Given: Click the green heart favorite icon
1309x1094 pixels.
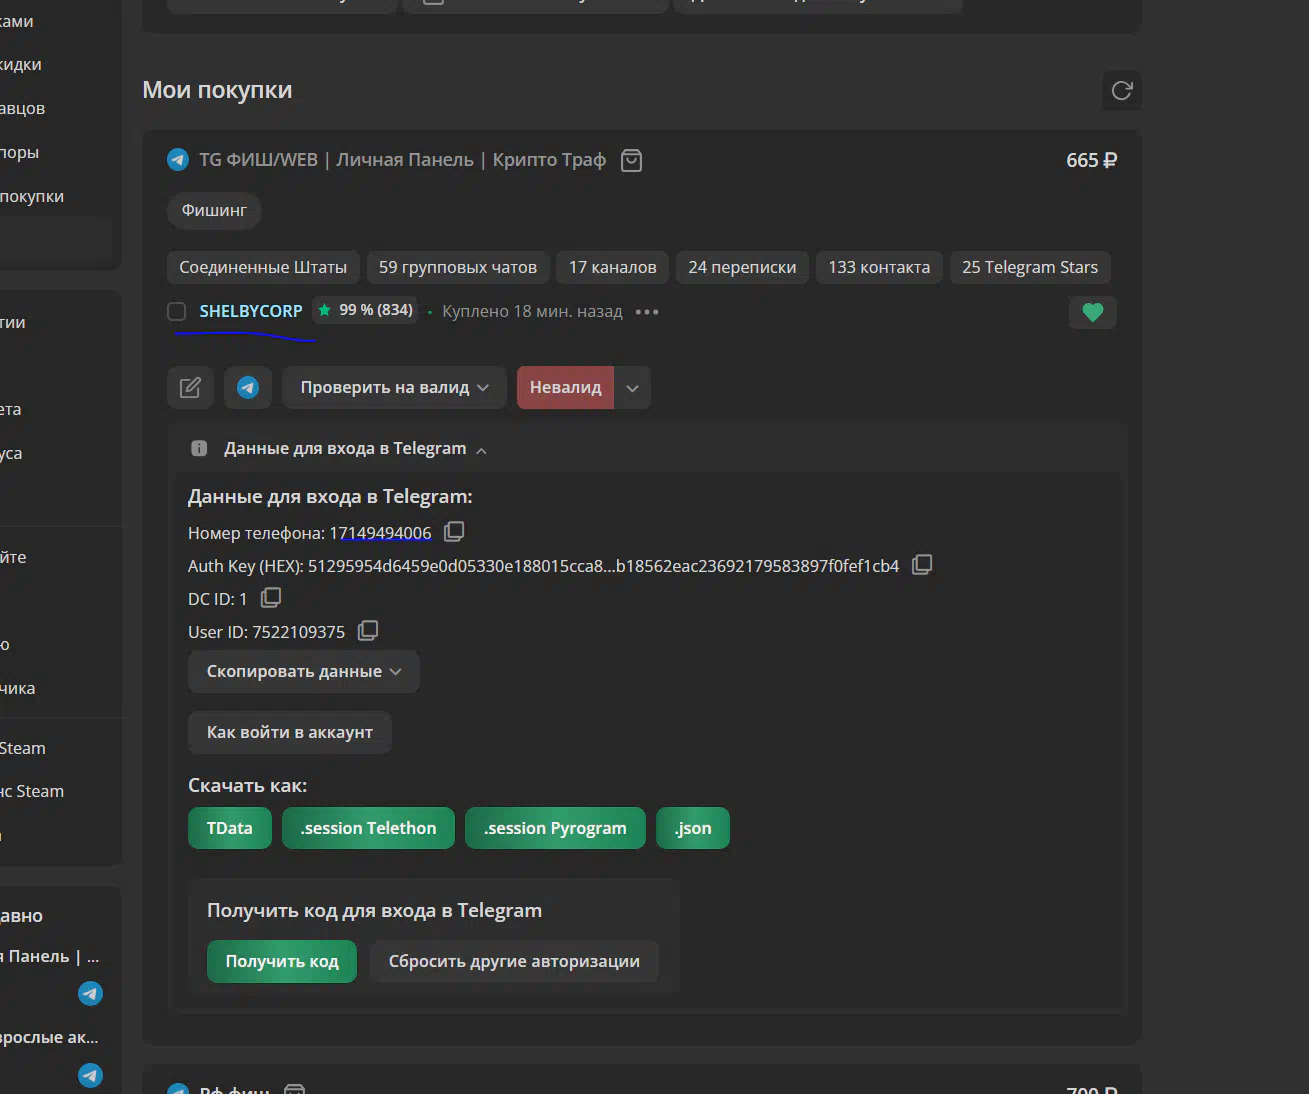Looking at the screenshot, I should click(x=1093, y=312).
